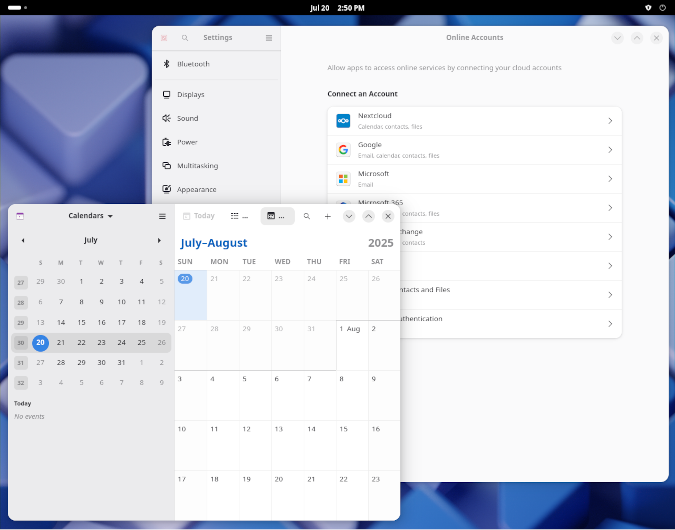
Task: Open the calendar search
Action: 307,216
